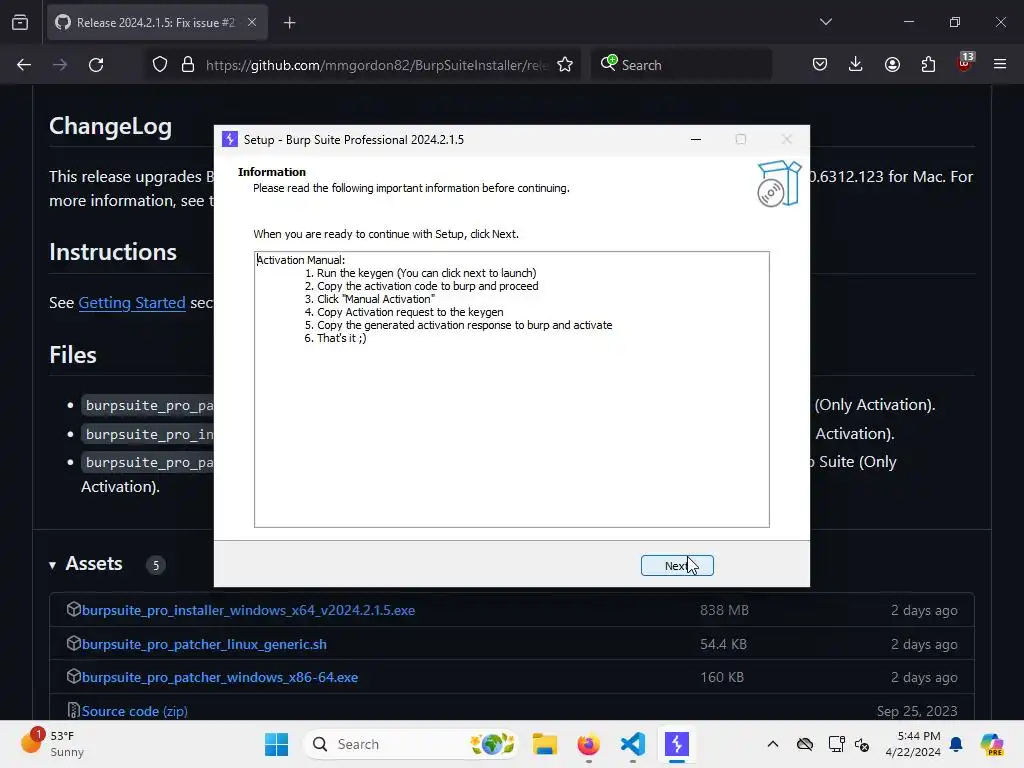This screenshot has width=1024, height=768.
Task: Click the OneDrive cloud tray icon
Action: point(805,744)
